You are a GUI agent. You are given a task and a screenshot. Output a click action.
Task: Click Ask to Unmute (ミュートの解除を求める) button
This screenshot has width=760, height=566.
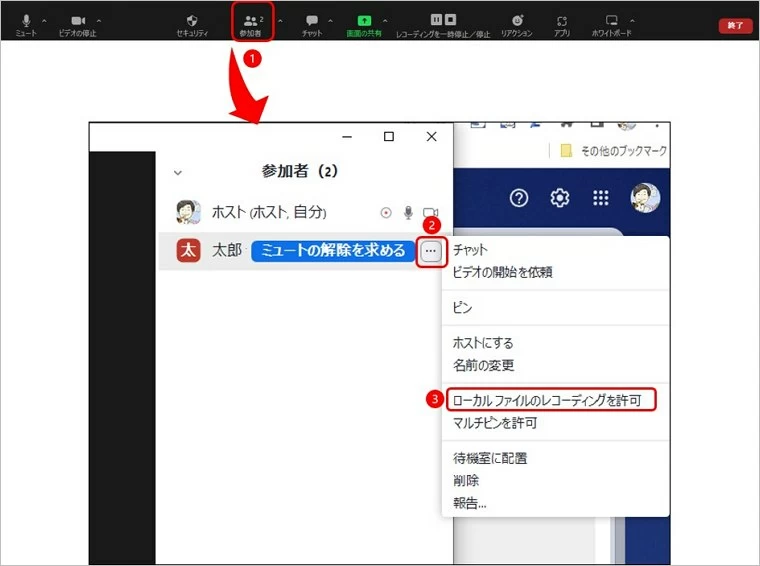[333, 251]
